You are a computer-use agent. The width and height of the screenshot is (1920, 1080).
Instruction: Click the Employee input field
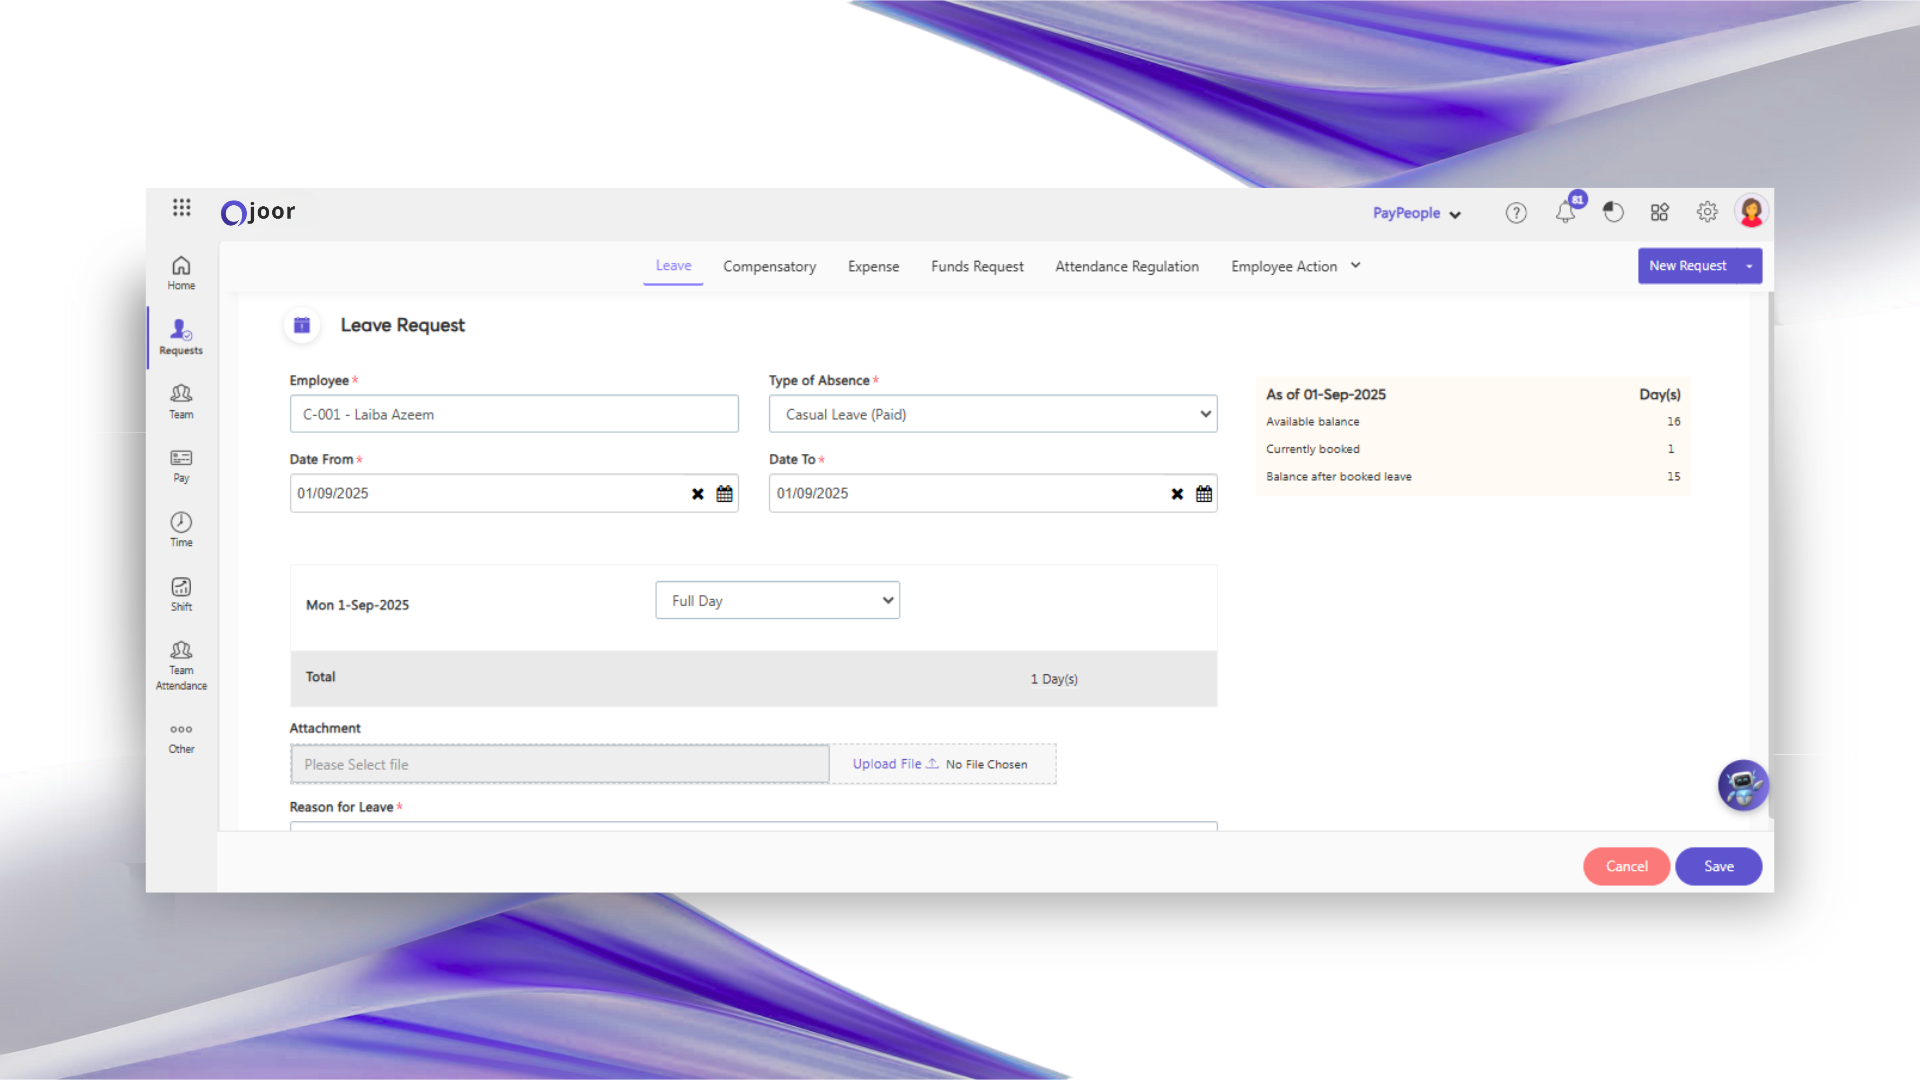[514, 414]
